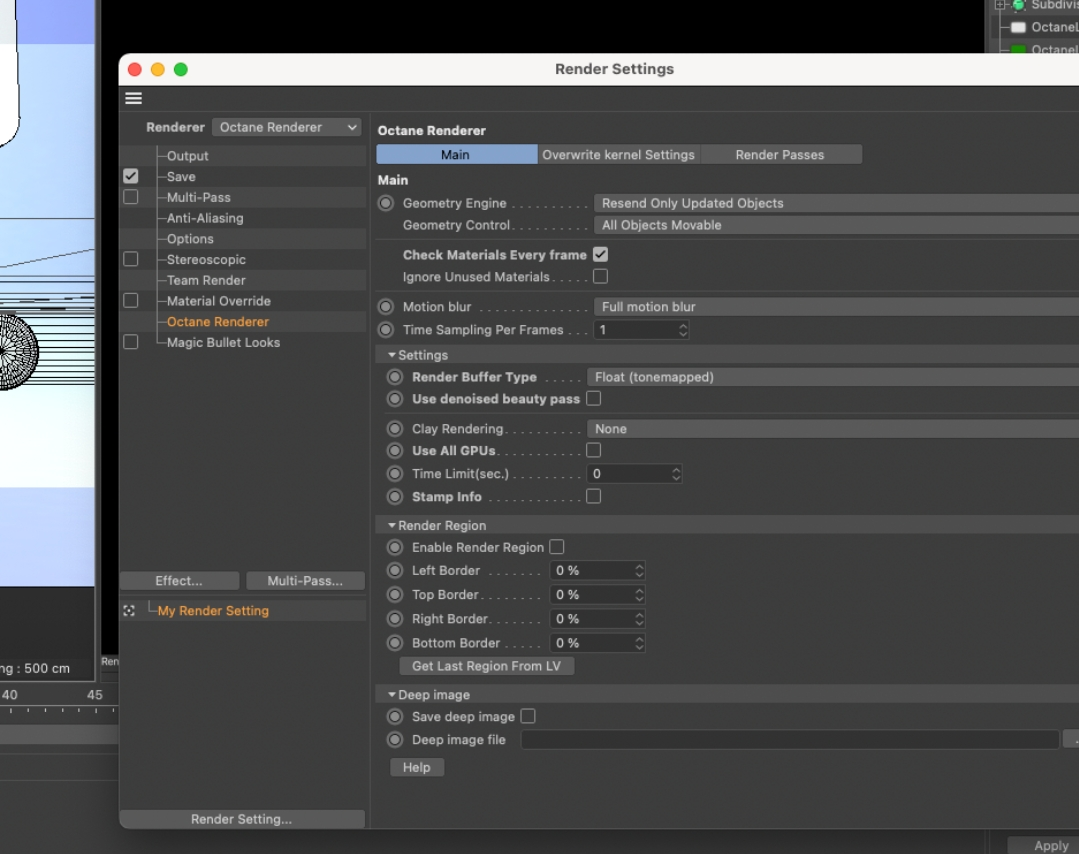
Task: Open Geometry Engine dropdown
Action: [836, 203]
